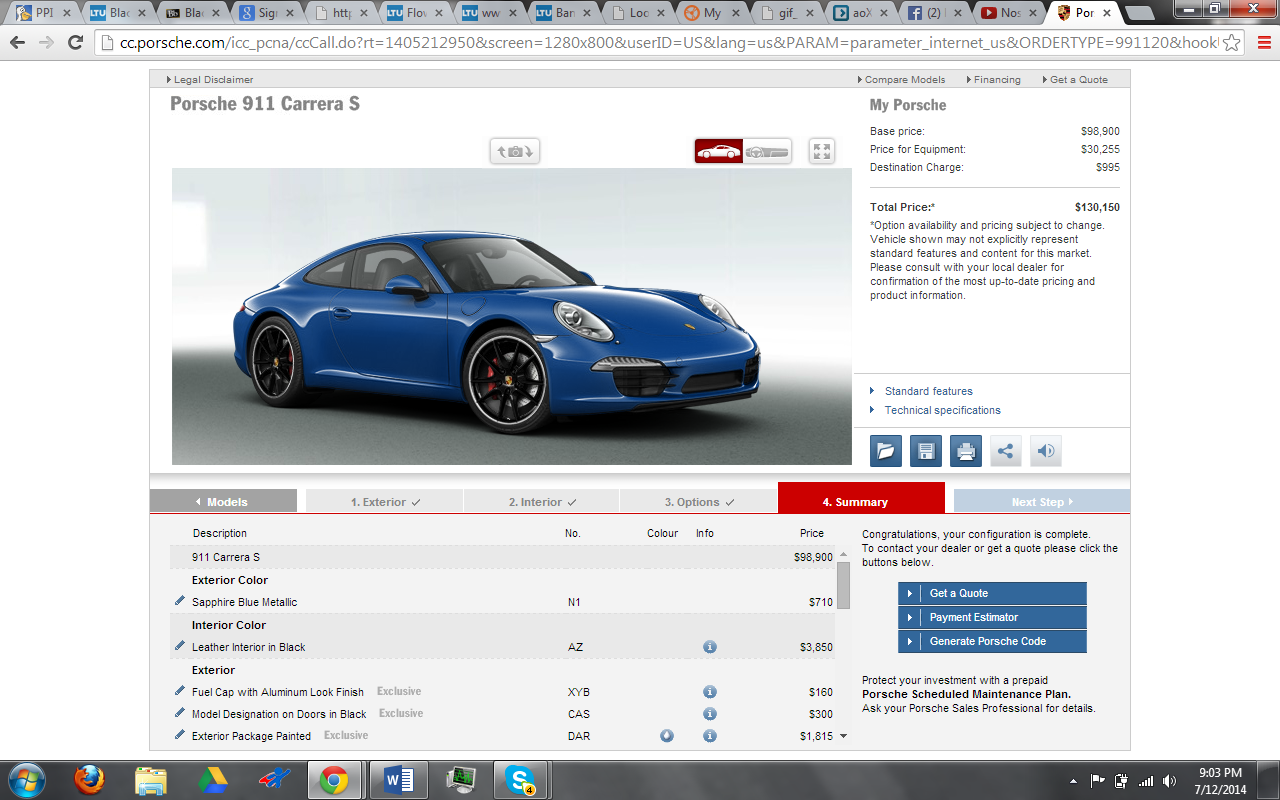Show info for Leather Interior in Black
The height and width of the screenshot is (800, 1280).
point(710,647)
